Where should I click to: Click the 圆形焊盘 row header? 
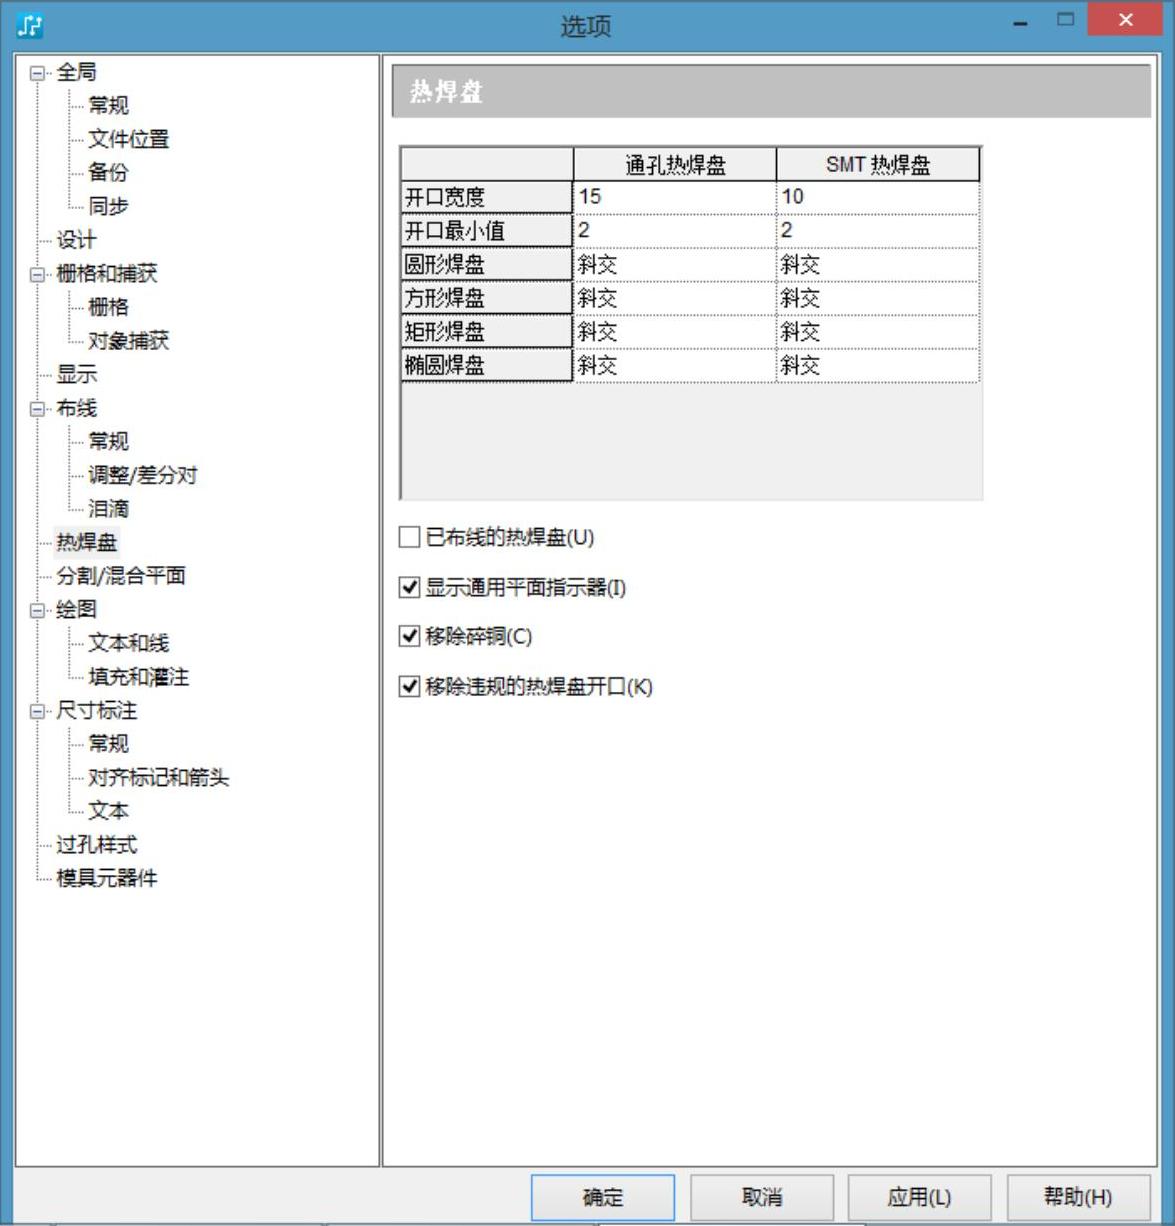pyautogui.click(x=487, y=265)
